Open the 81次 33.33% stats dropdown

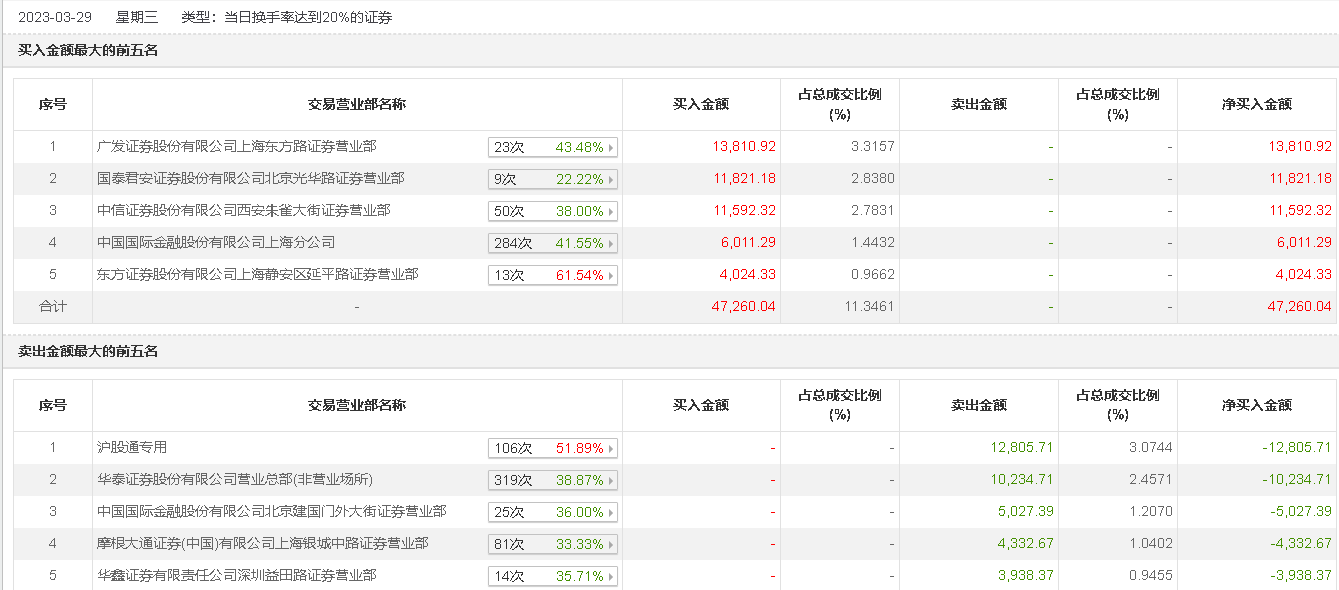pyautogui.click(x=553, y=544)
